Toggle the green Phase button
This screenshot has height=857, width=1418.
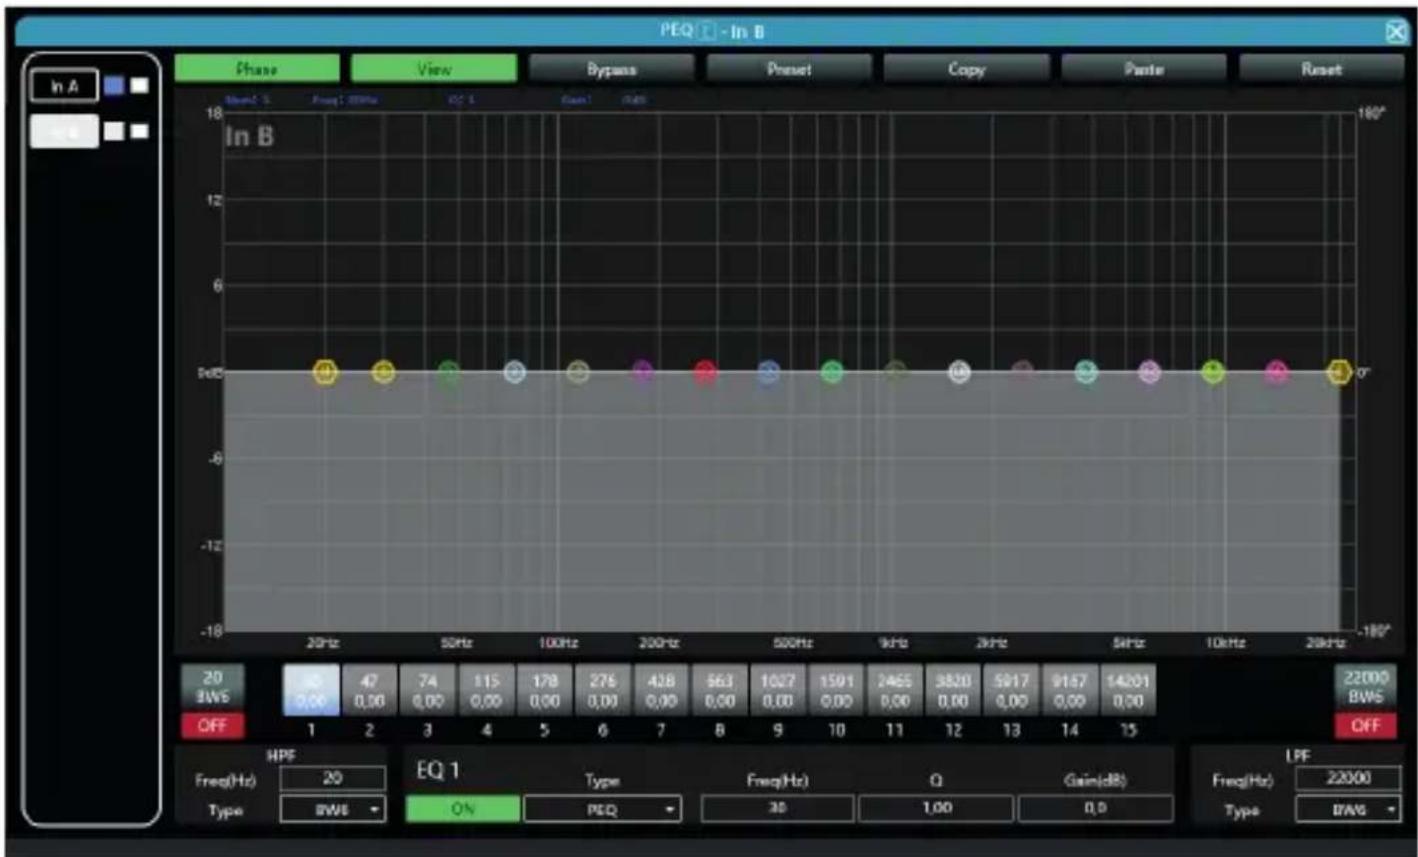click(x=257, y=69)
